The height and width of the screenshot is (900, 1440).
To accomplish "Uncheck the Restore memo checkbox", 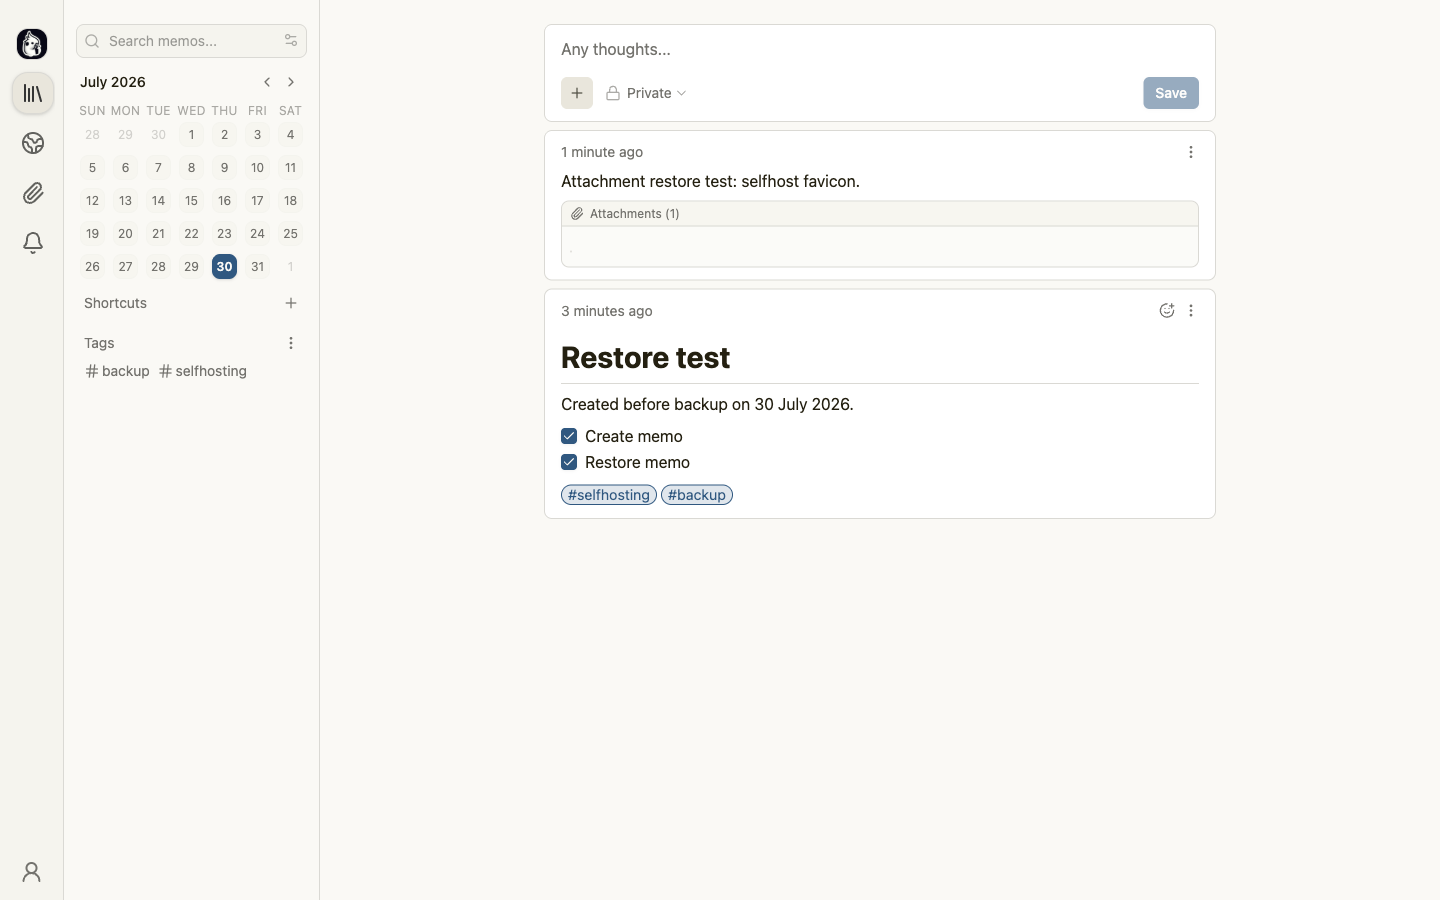I will coord(569,462).
